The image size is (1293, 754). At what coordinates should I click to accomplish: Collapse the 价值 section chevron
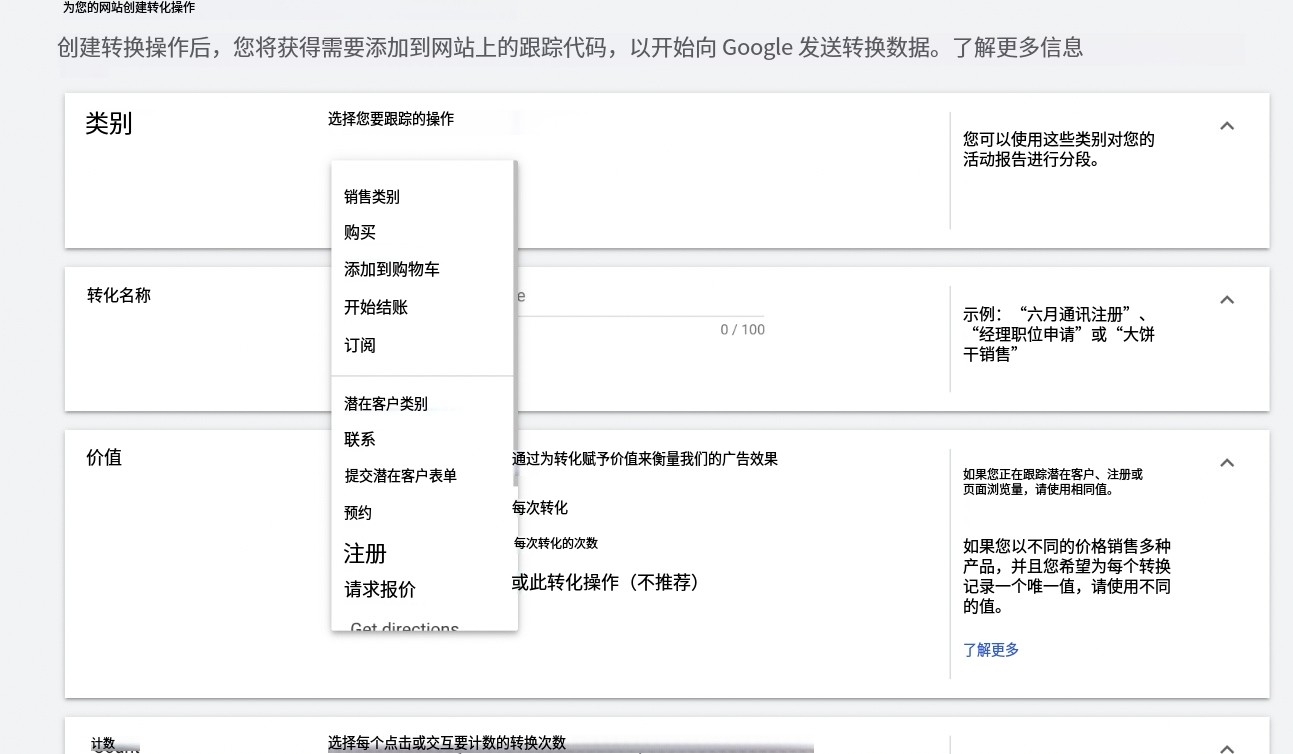coord(1227,463)
